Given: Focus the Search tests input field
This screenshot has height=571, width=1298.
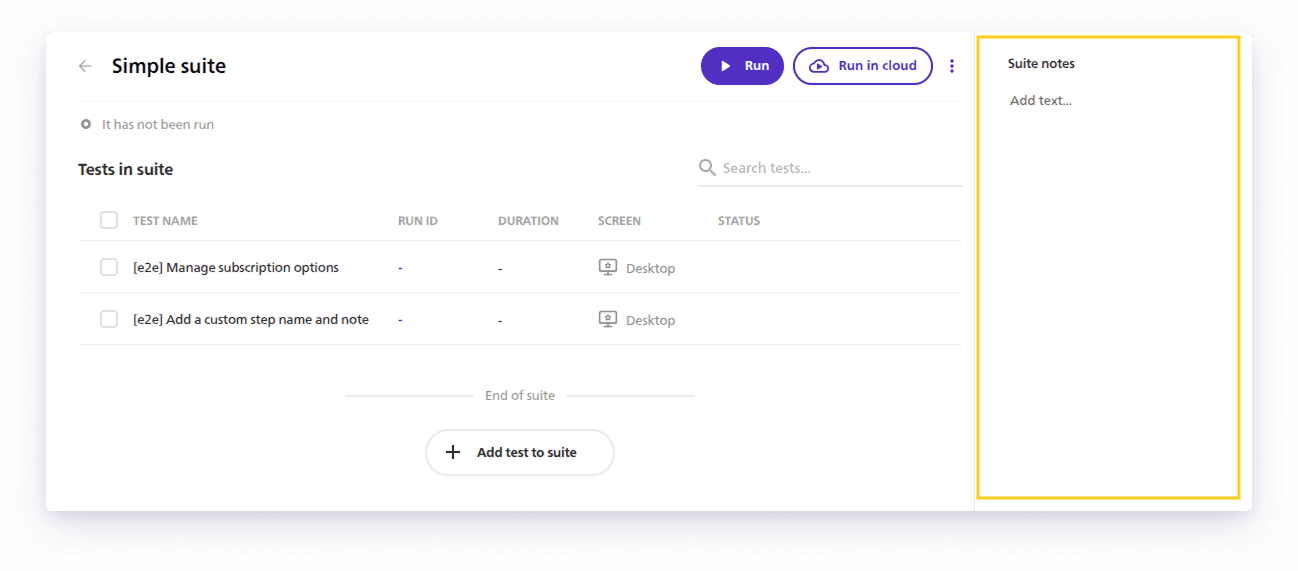Looking at the screenshot, I should pos(838,168).
